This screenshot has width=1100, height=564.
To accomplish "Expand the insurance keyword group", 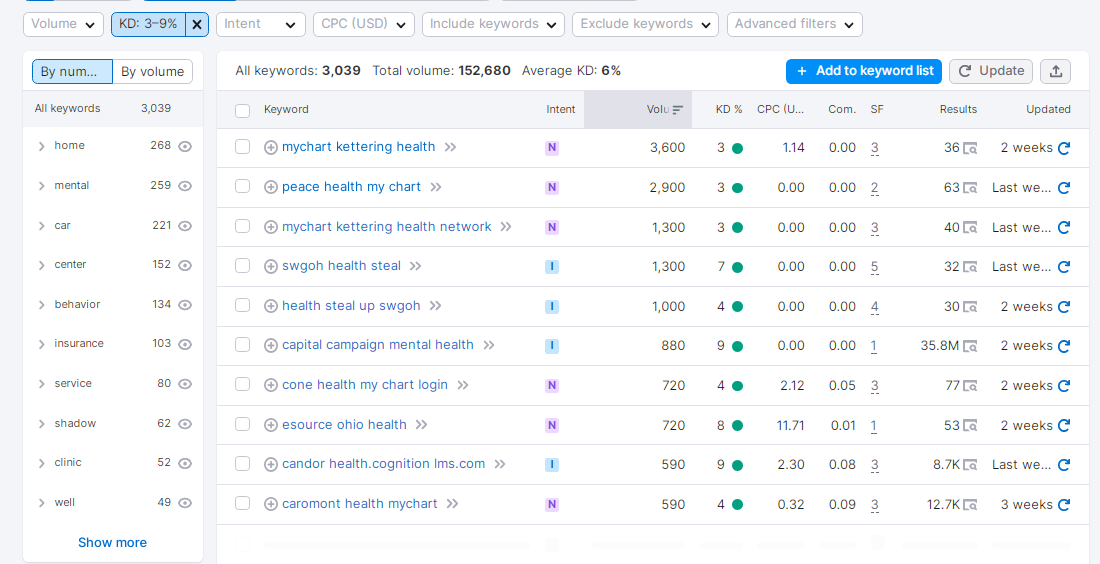I will tap(41, 344).
